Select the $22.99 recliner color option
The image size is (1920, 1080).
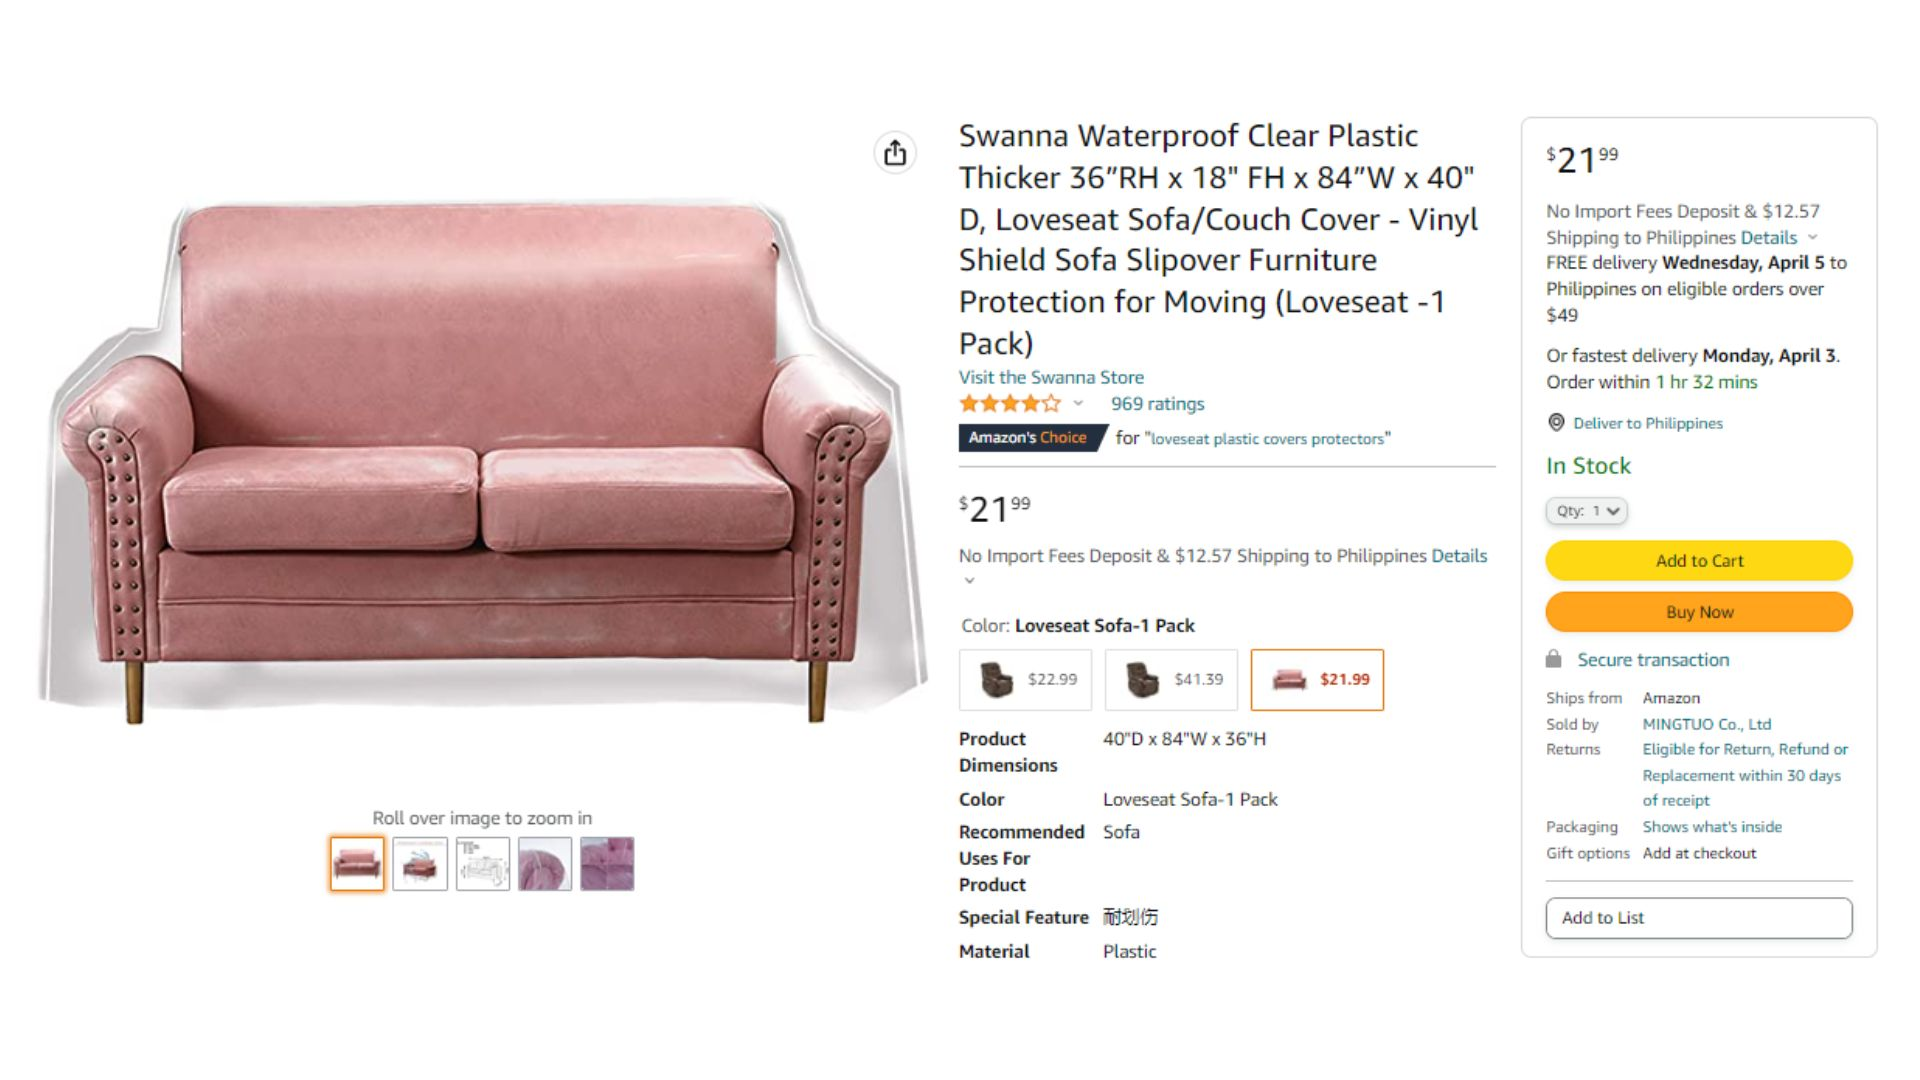(1025, 680)
